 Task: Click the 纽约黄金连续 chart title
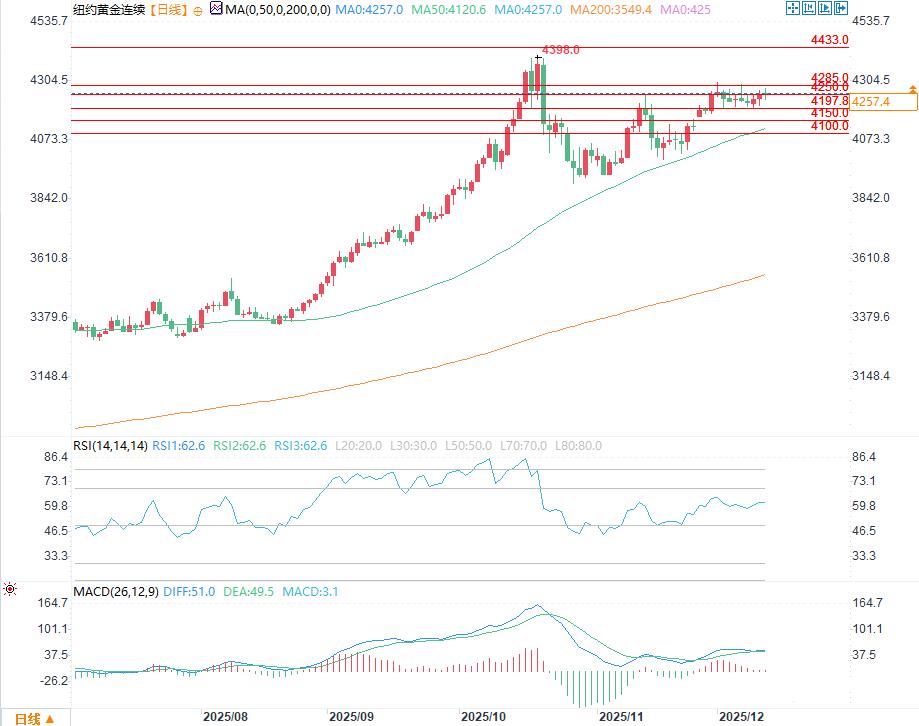tap(110, 9)
